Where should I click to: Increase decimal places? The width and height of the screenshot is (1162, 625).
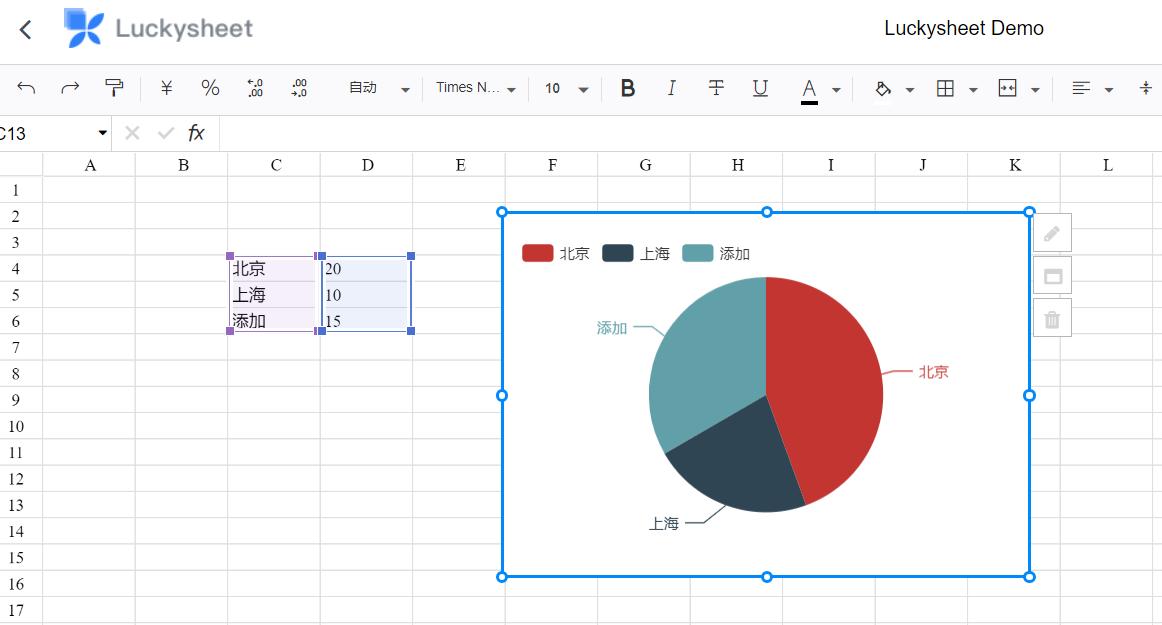pyautogui.click(x=299, y=88)
